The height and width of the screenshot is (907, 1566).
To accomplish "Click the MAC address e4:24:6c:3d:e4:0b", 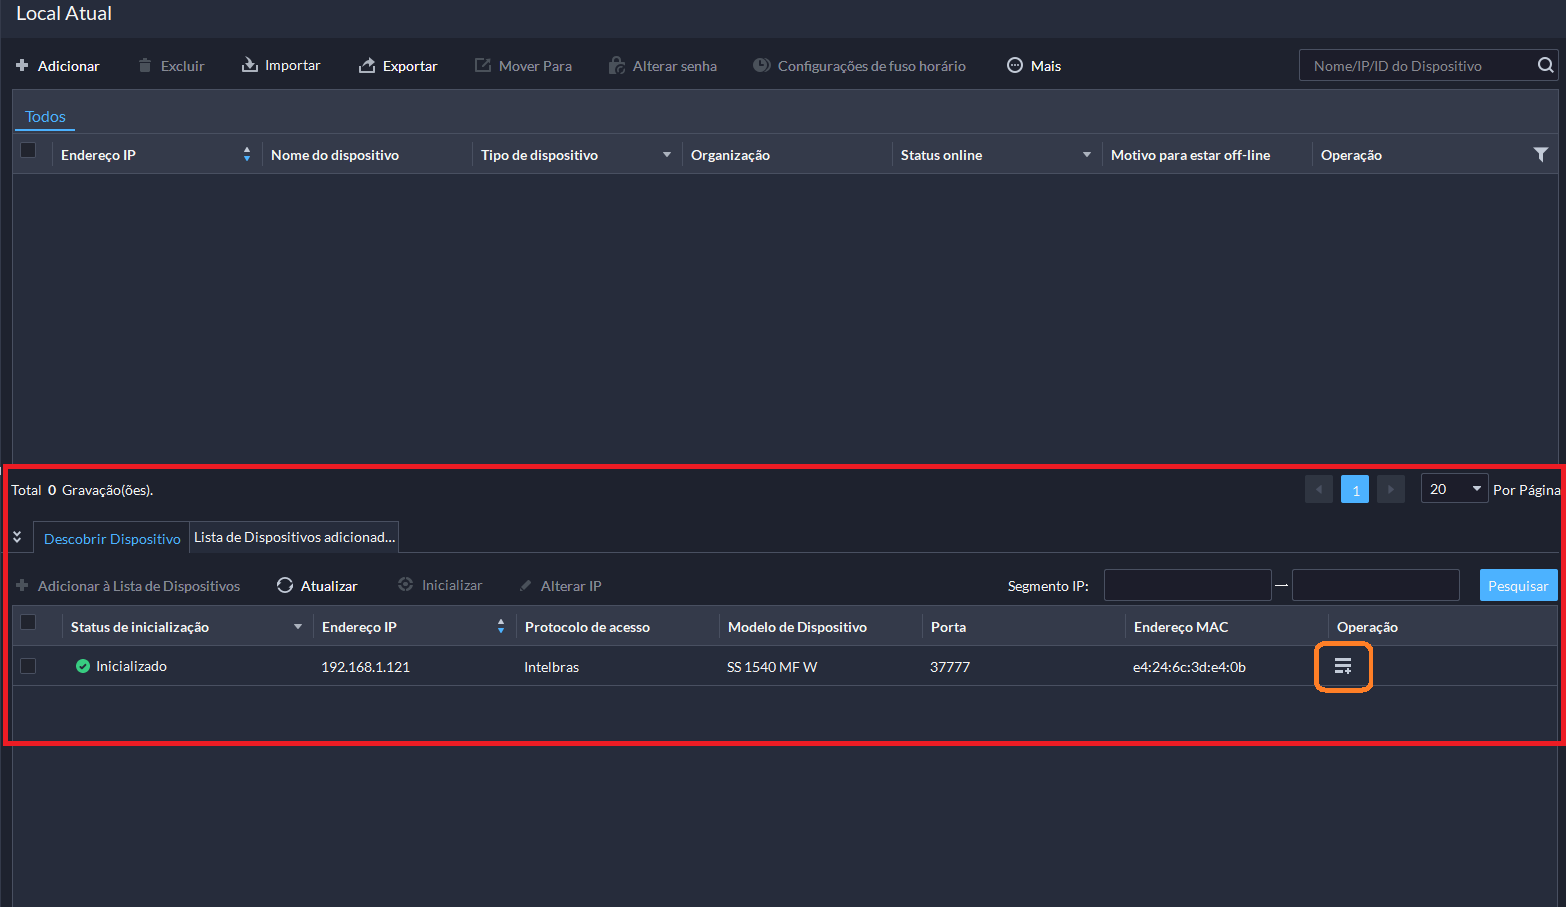I will 1189,667.
